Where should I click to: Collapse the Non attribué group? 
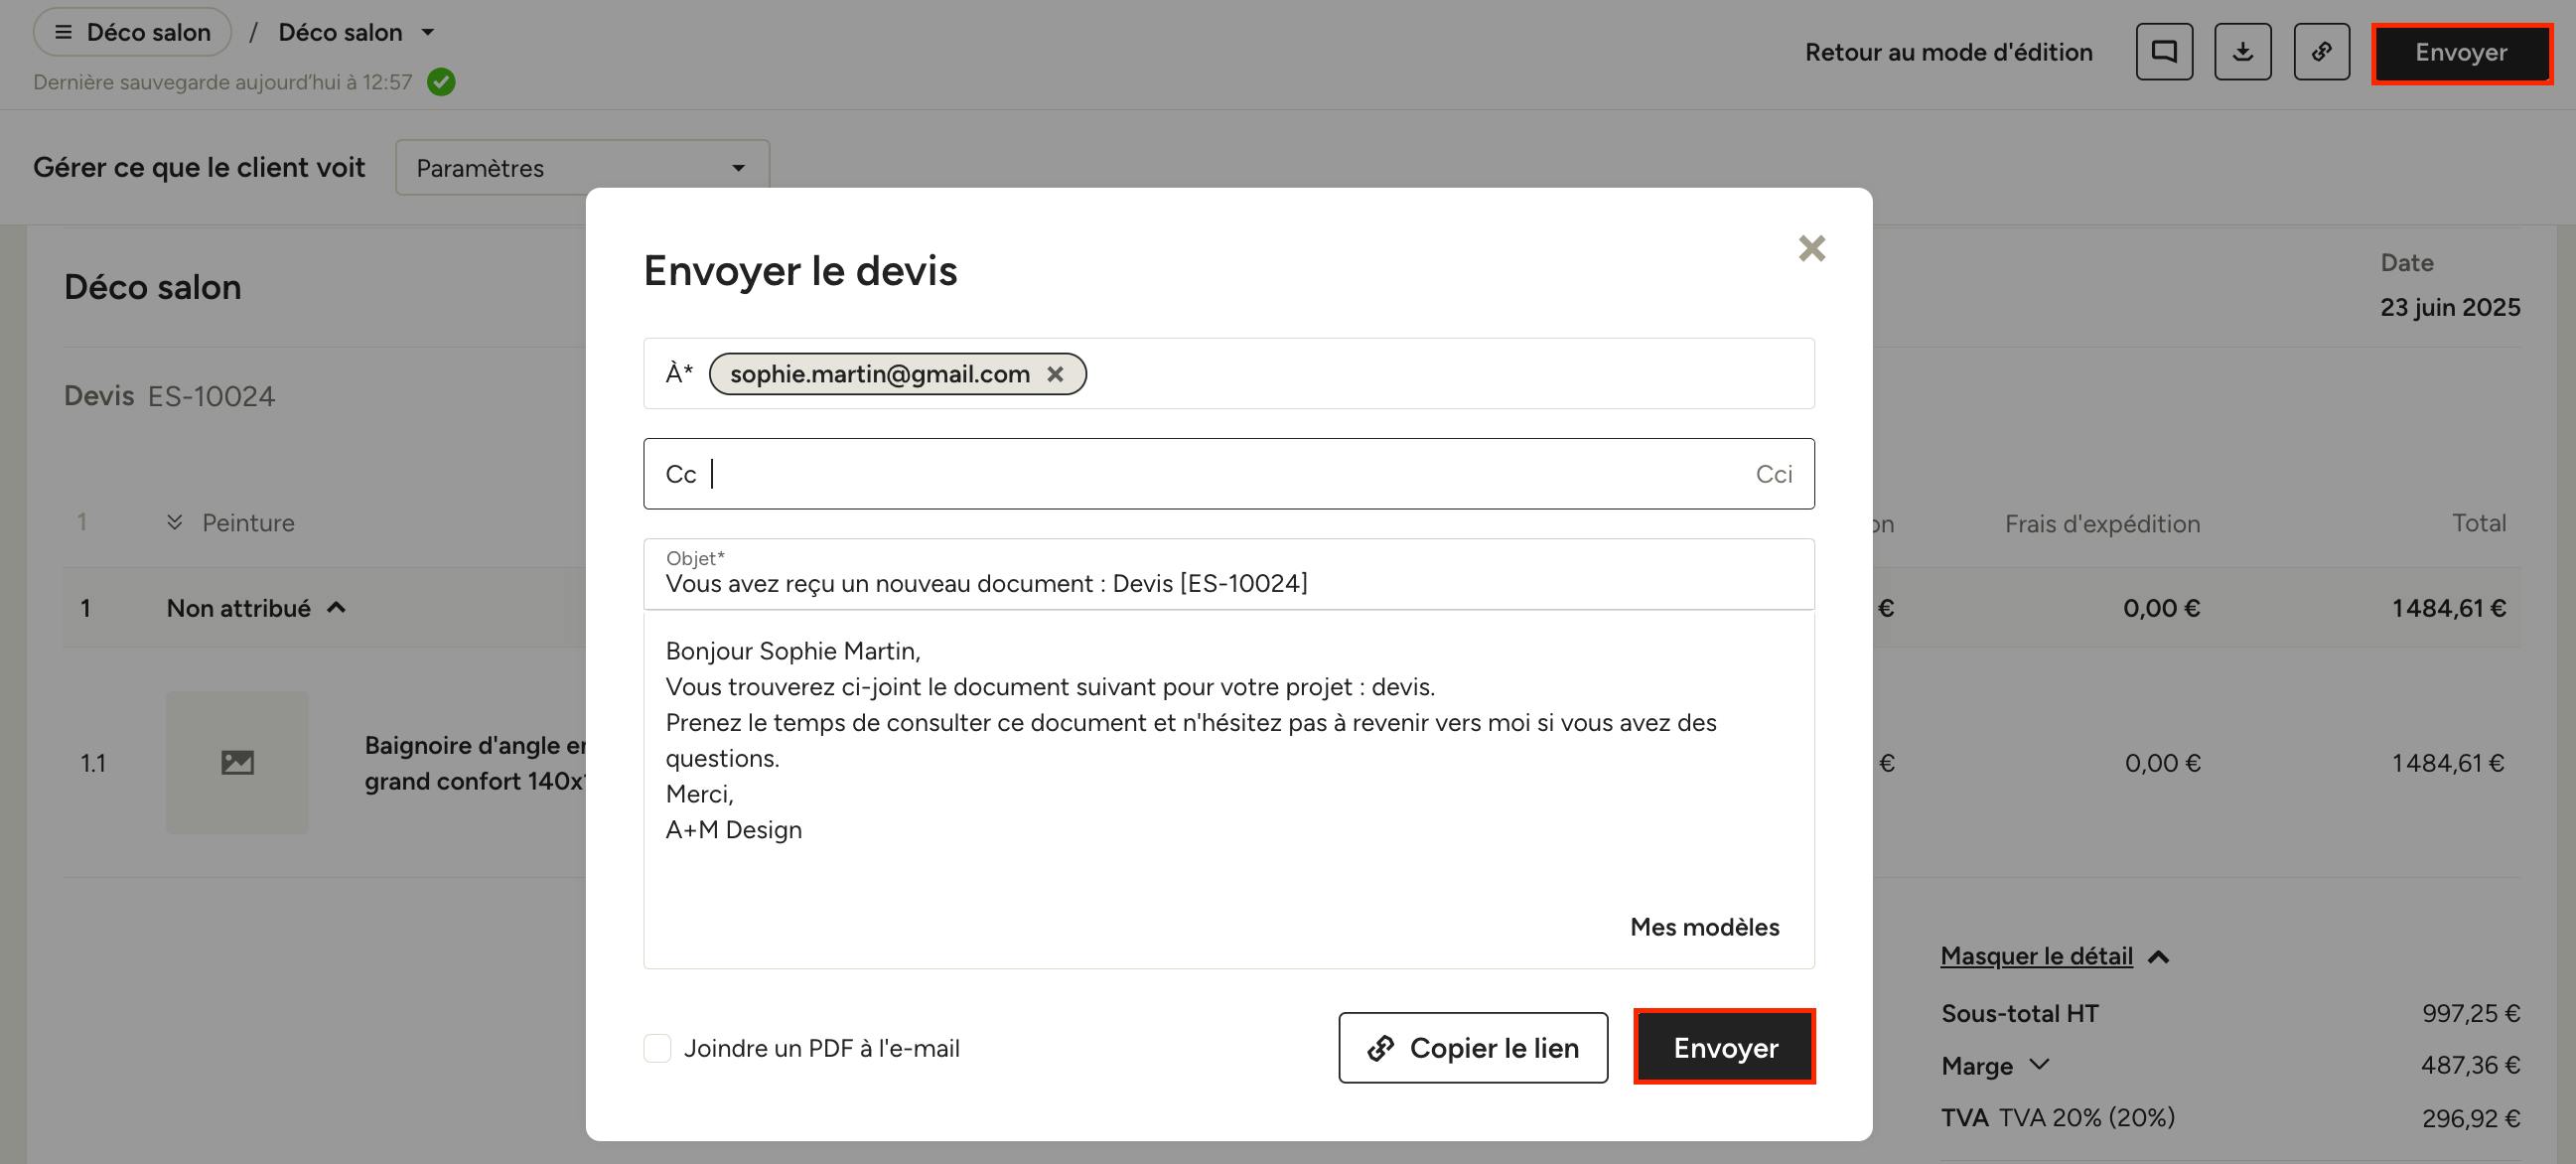coord(337,607)
